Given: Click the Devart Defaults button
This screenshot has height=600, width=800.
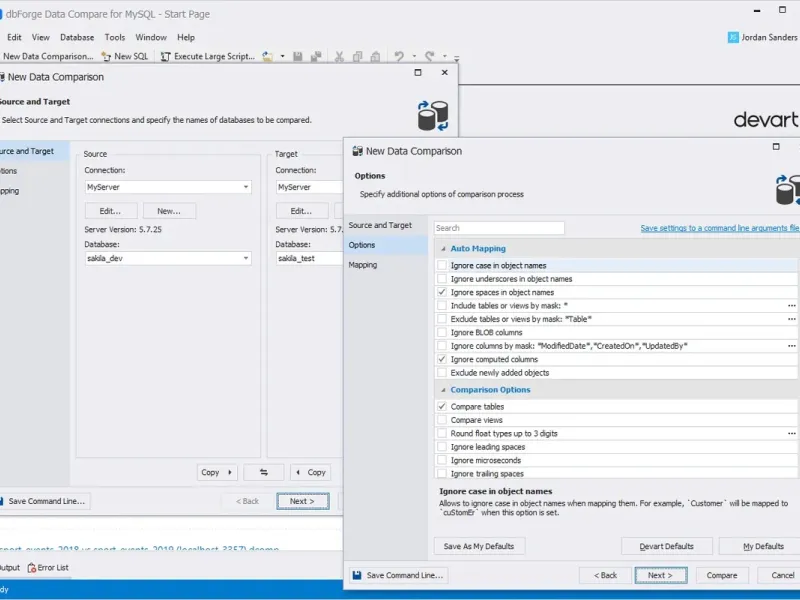Looking at the screenshot, I should coord(666,546).
